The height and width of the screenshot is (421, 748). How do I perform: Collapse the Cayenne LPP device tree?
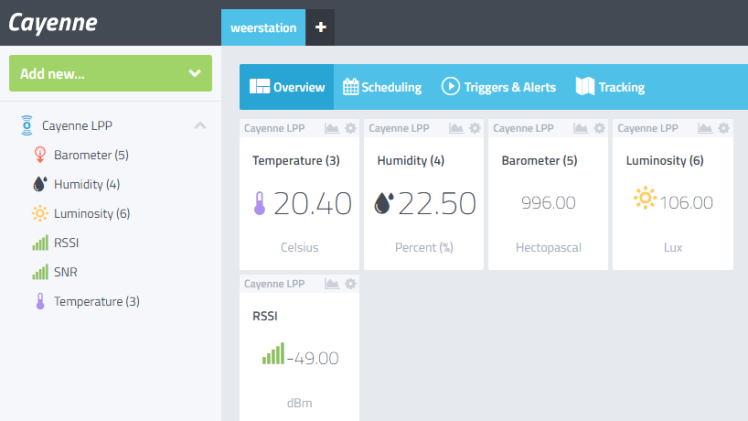click(200, 126)
